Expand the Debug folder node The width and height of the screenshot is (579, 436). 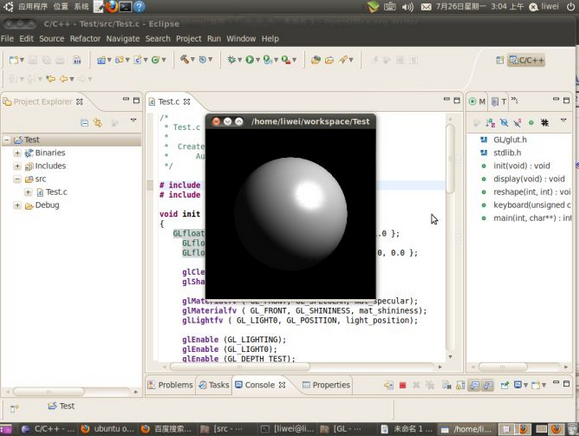pos(17,205)
